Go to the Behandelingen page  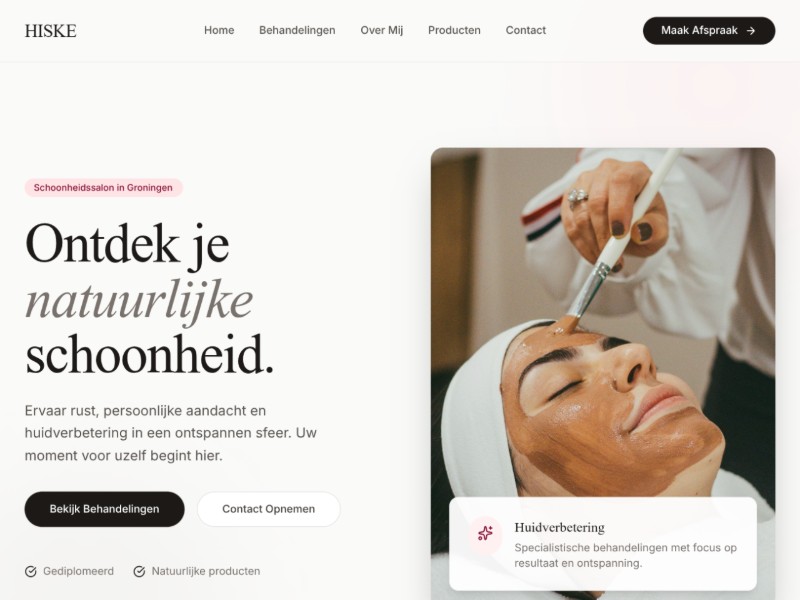coord(297,30)
